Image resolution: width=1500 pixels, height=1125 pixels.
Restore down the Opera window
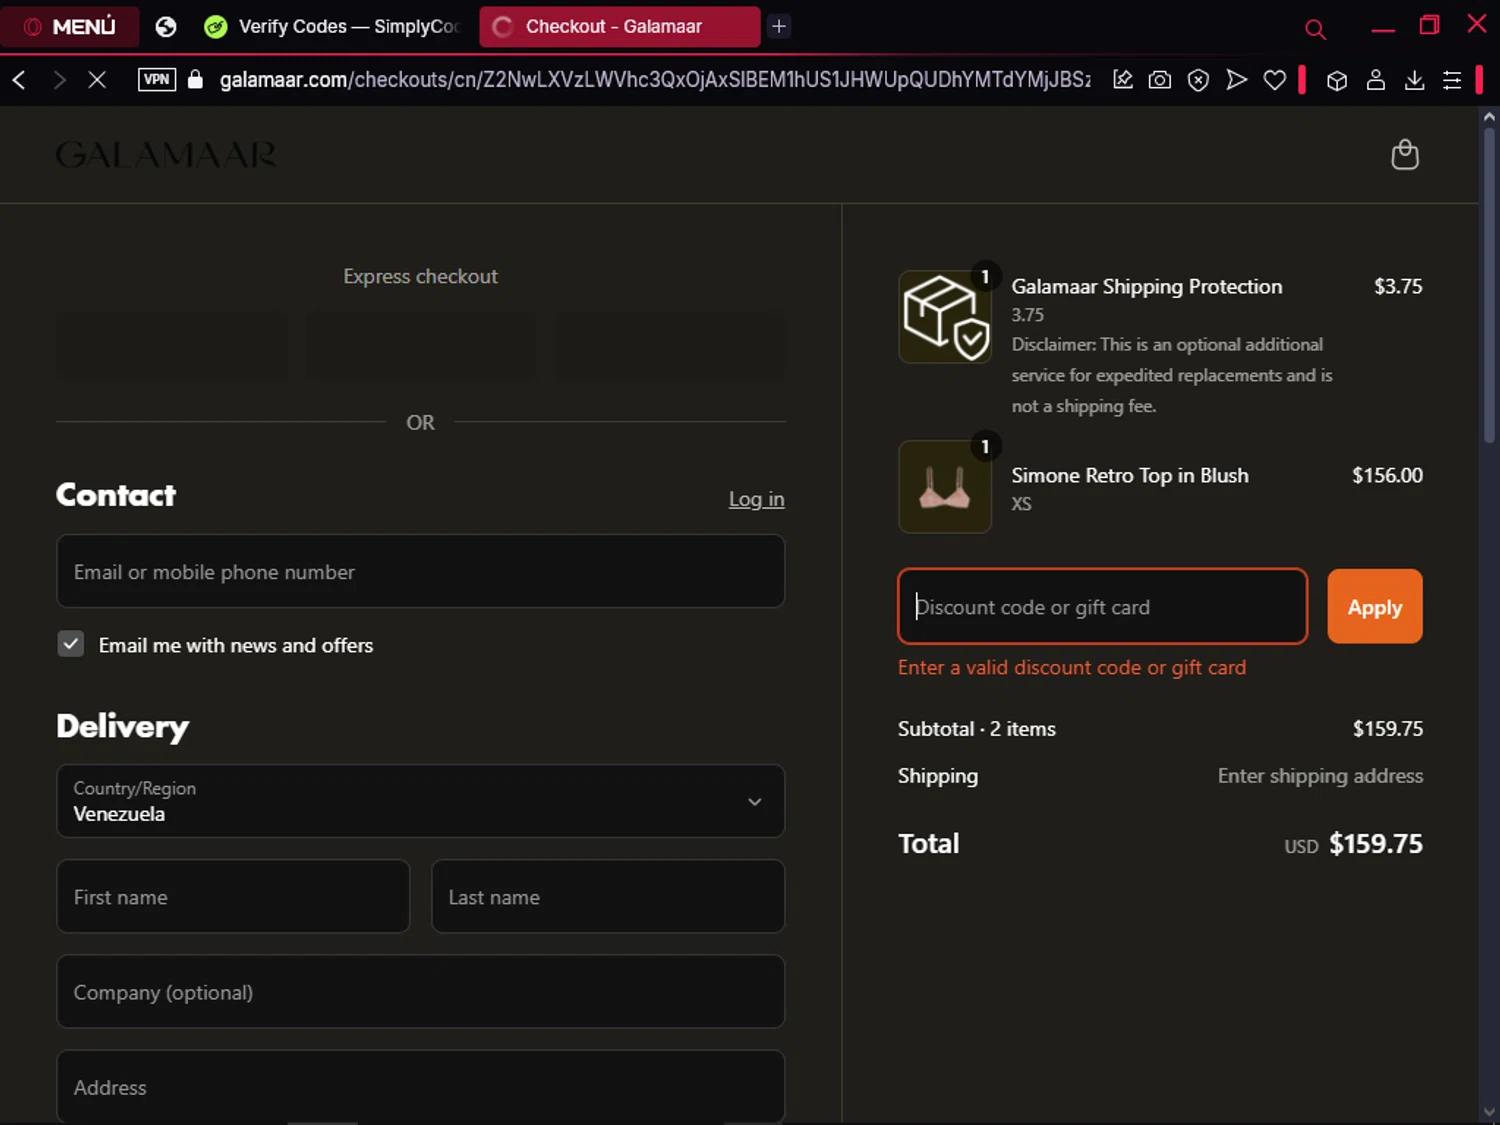coord(1429,25)
